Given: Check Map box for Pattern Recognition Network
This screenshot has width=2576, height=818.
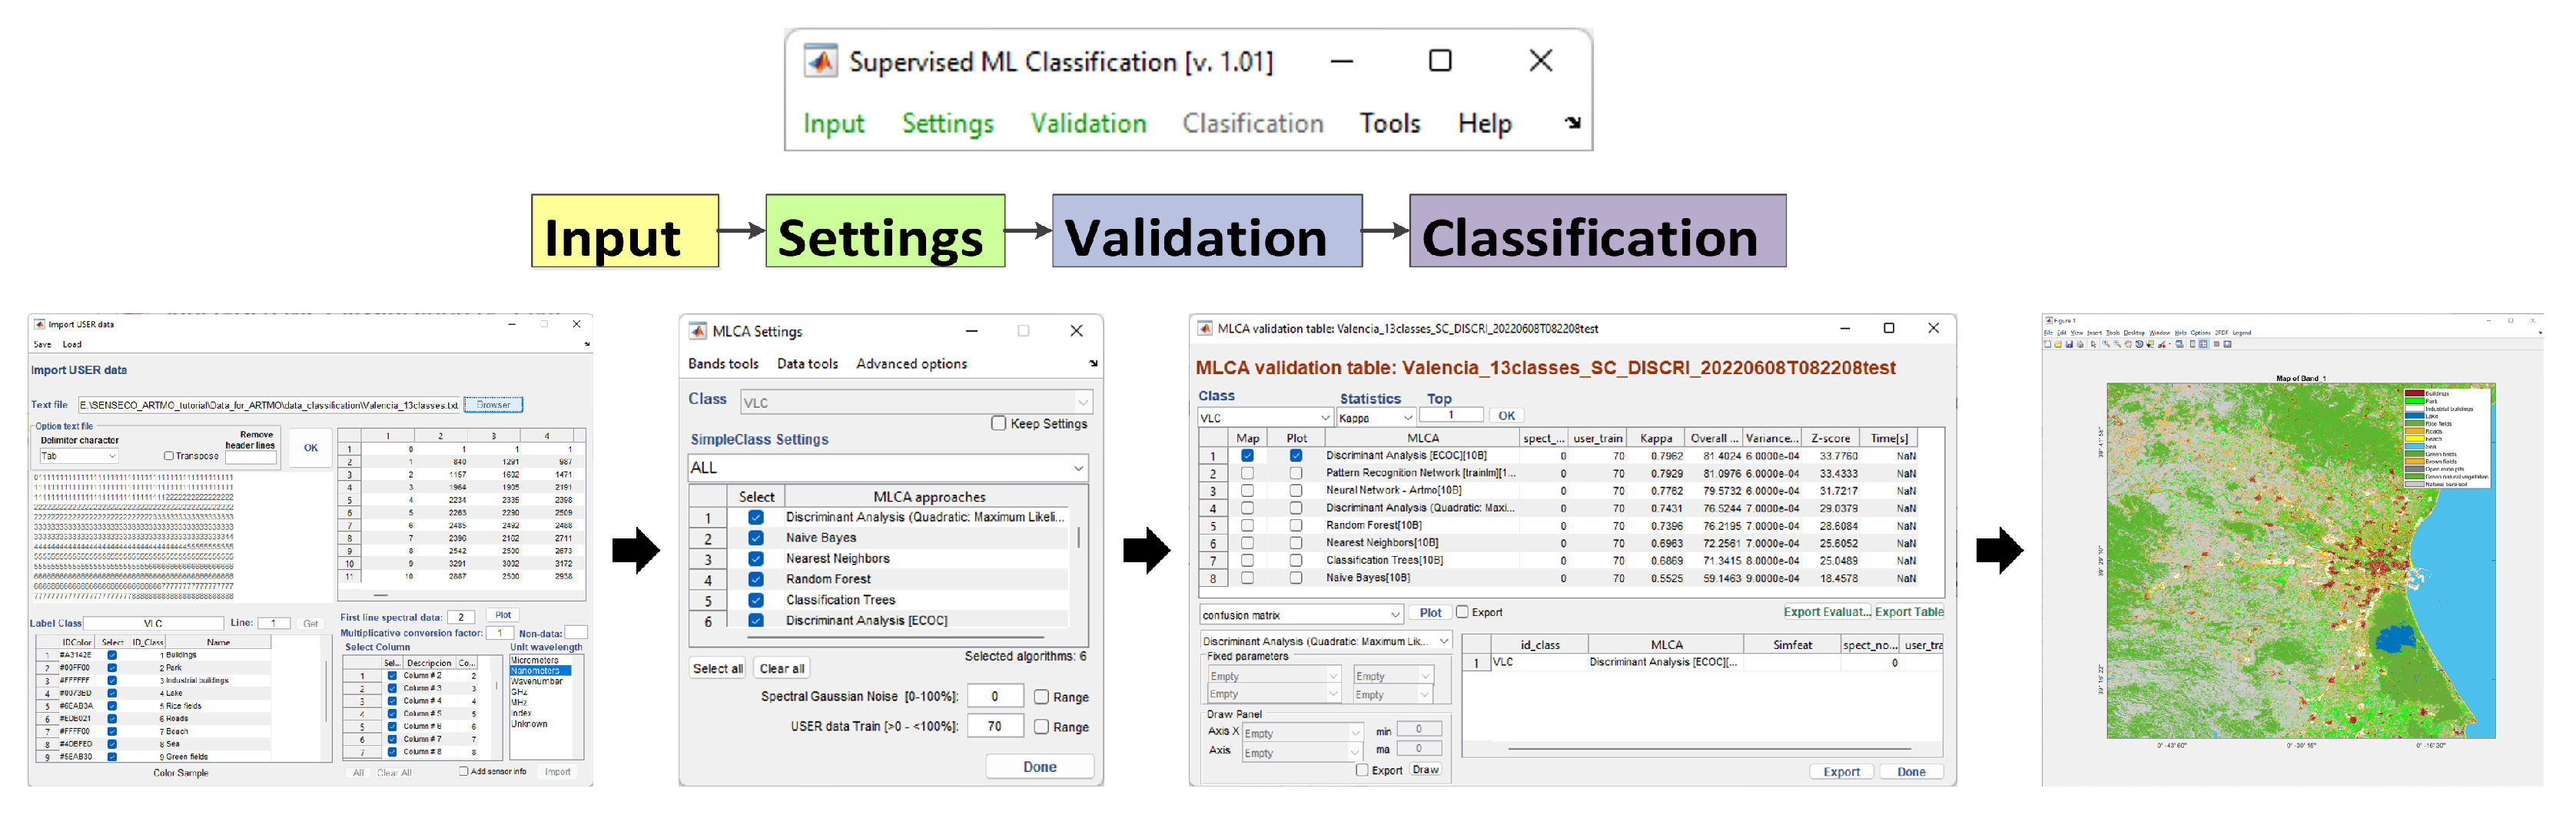Looking at the screenshot, I should [1247, 473].
